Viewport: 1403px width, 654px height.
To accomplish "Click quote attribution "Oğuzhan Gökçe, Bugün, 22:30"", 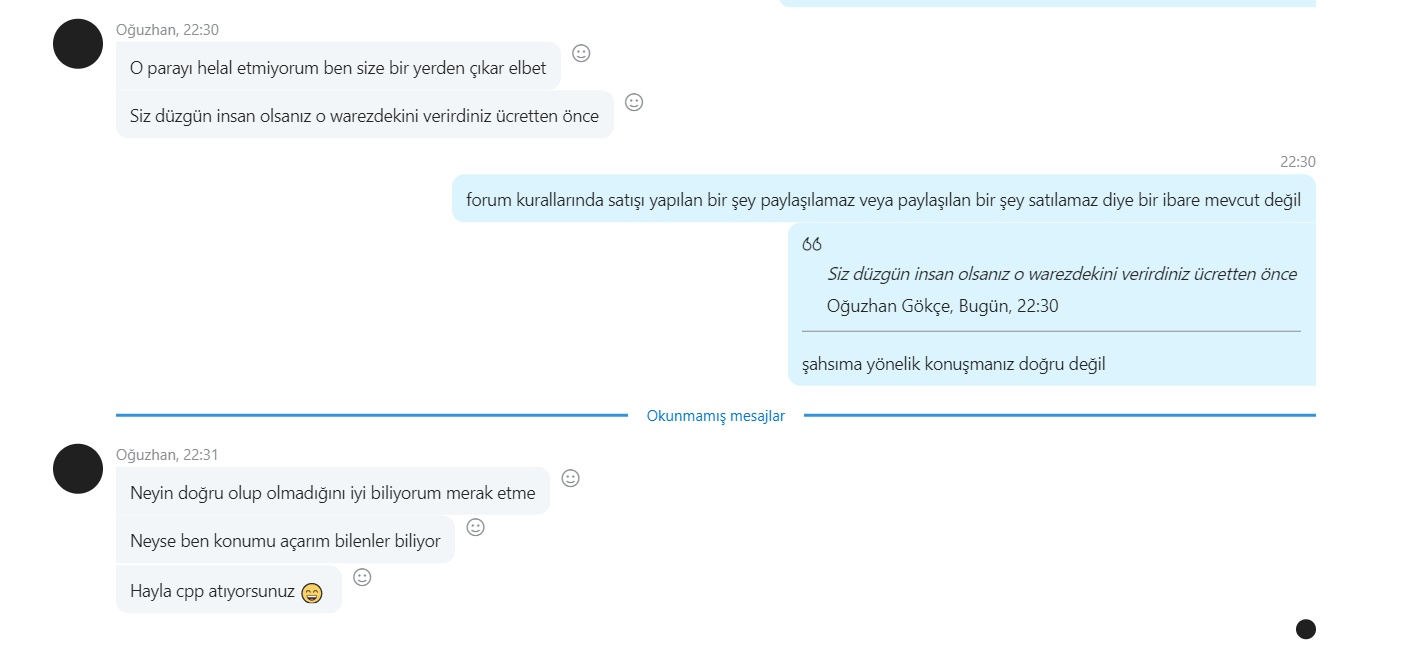I will tap(943, 306).
